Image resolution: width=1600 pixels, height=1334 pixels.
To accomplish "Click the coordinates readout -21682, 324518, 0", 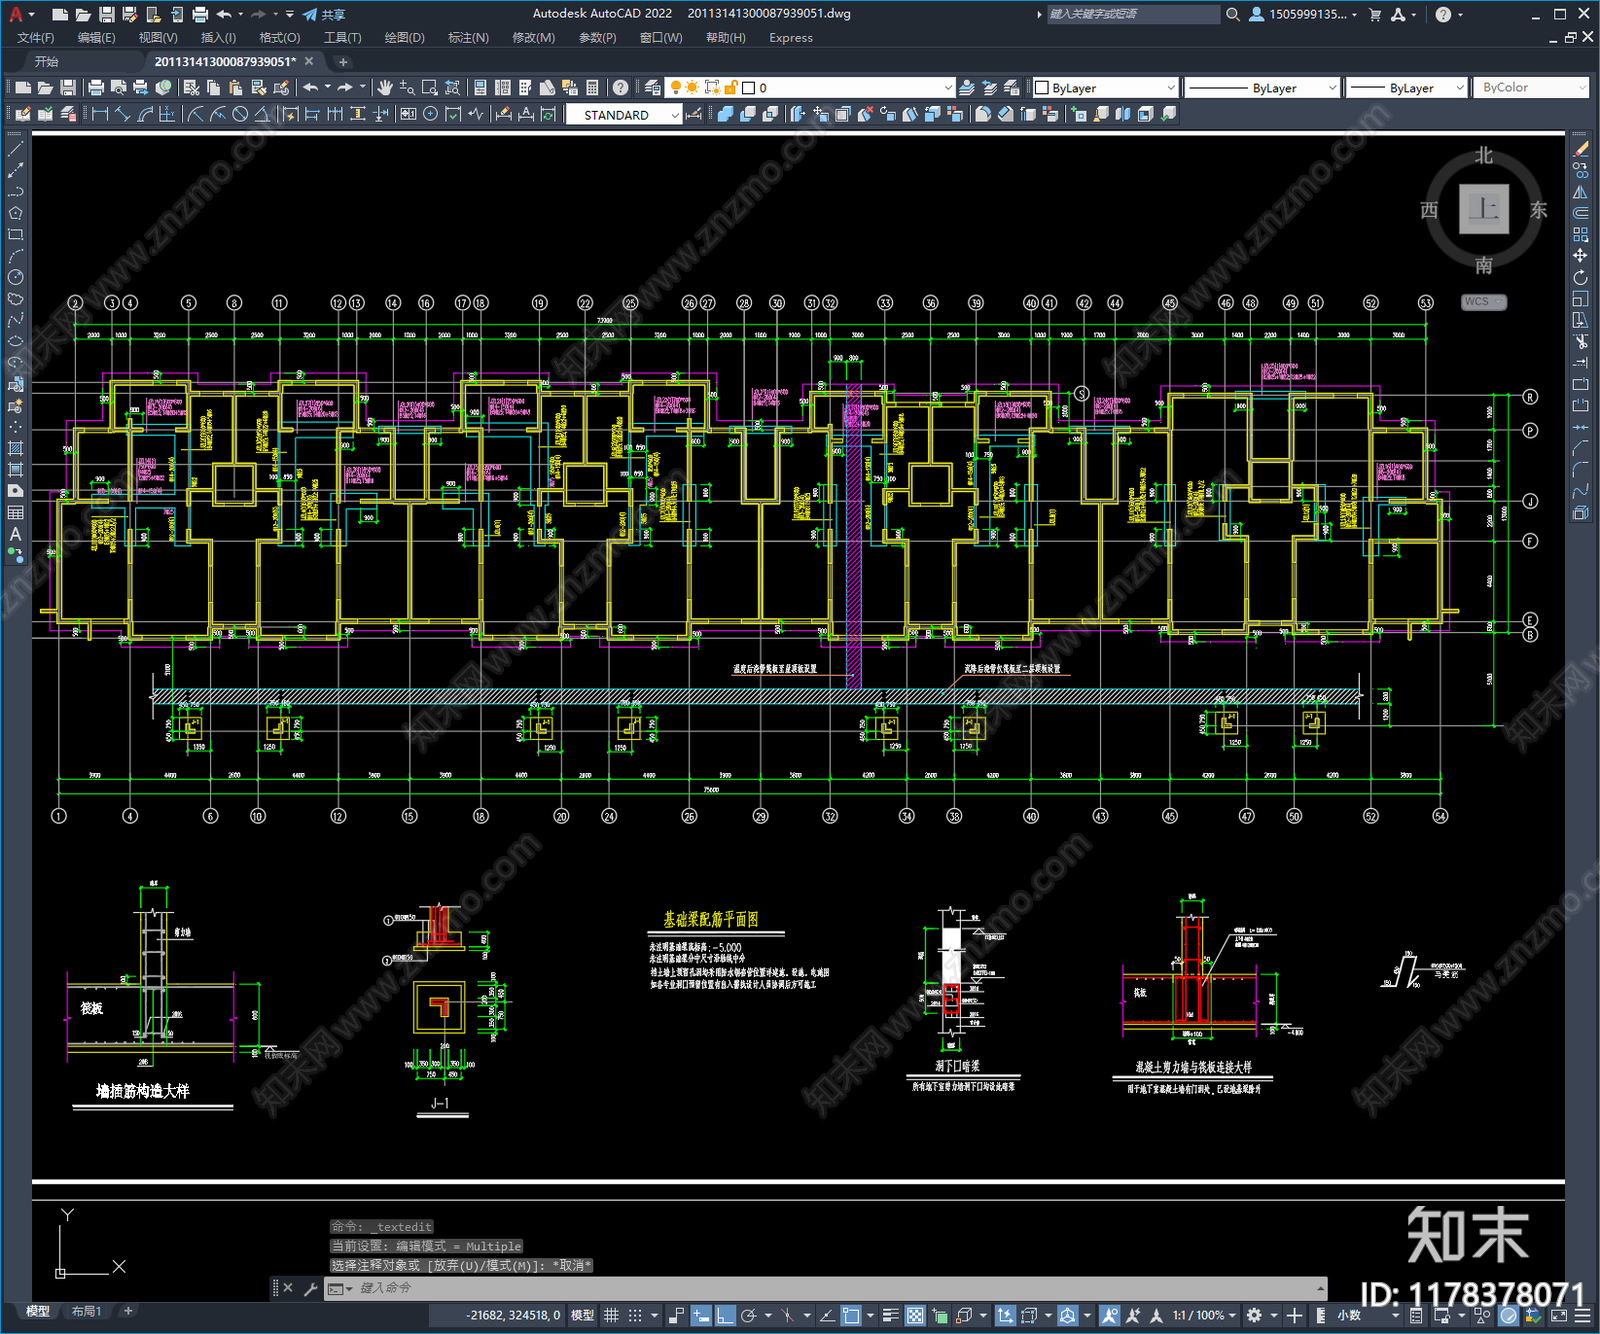I will pyautogui.click(x=514, y=1315).
